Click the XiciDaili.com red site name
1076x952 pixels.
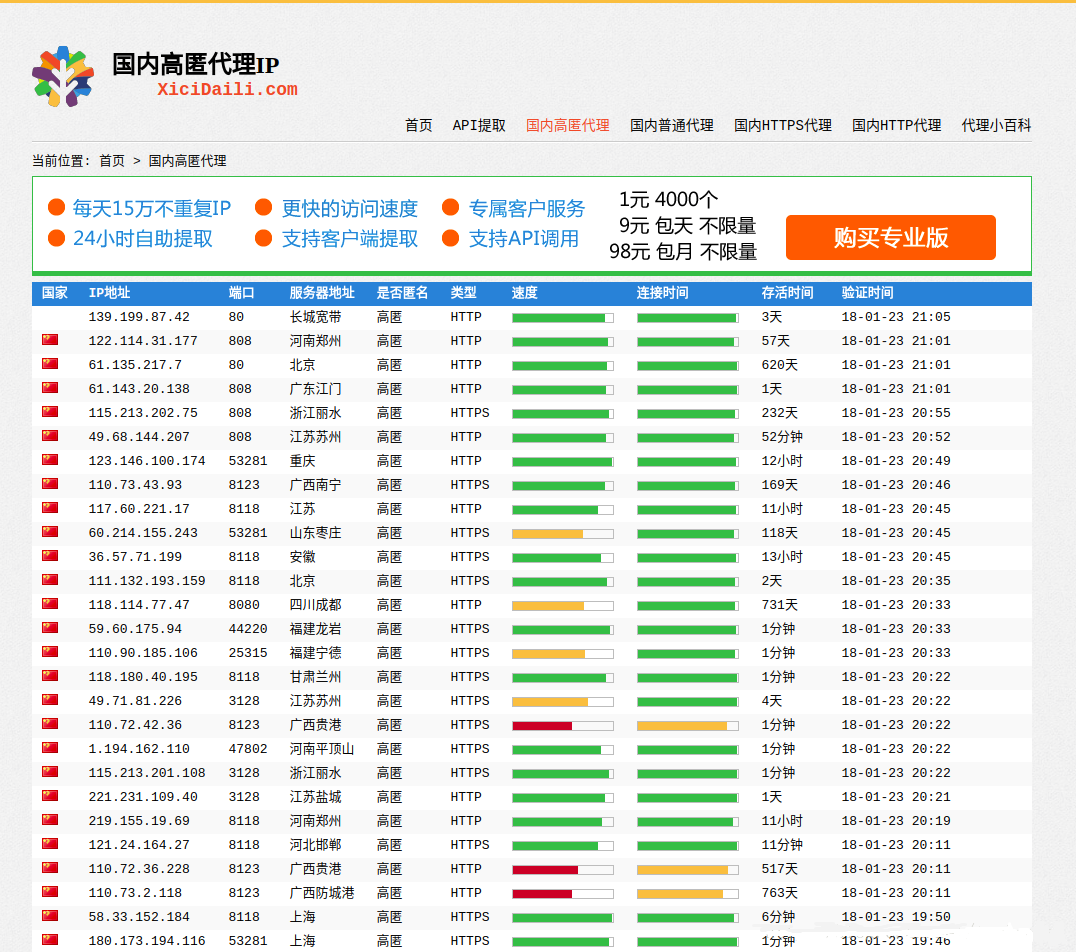[x=227, y=89]
